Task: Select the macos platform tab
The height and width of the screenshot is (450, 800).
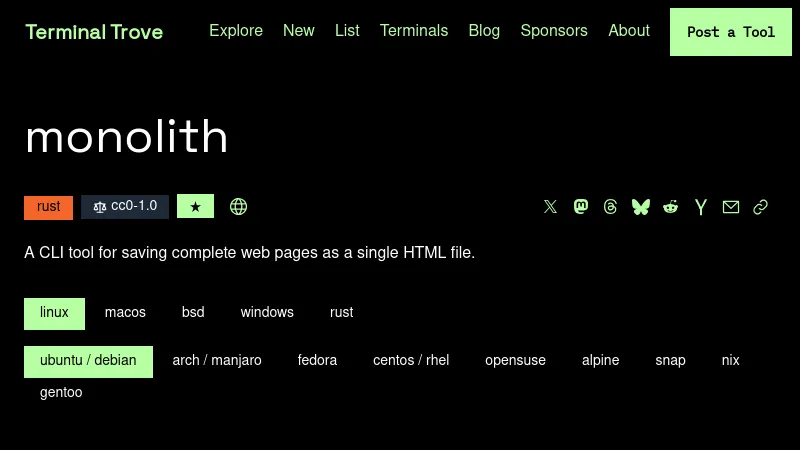Action: 125,313
